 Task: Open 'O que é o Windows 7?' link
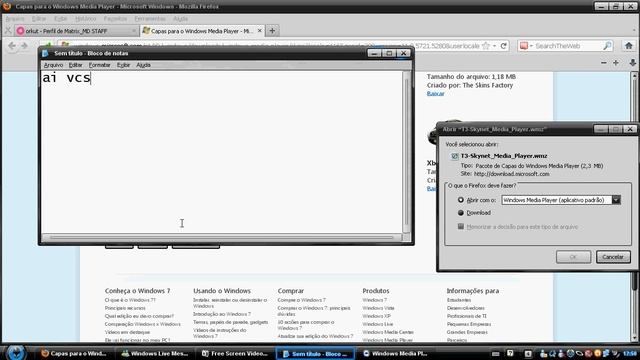point(130,300)
